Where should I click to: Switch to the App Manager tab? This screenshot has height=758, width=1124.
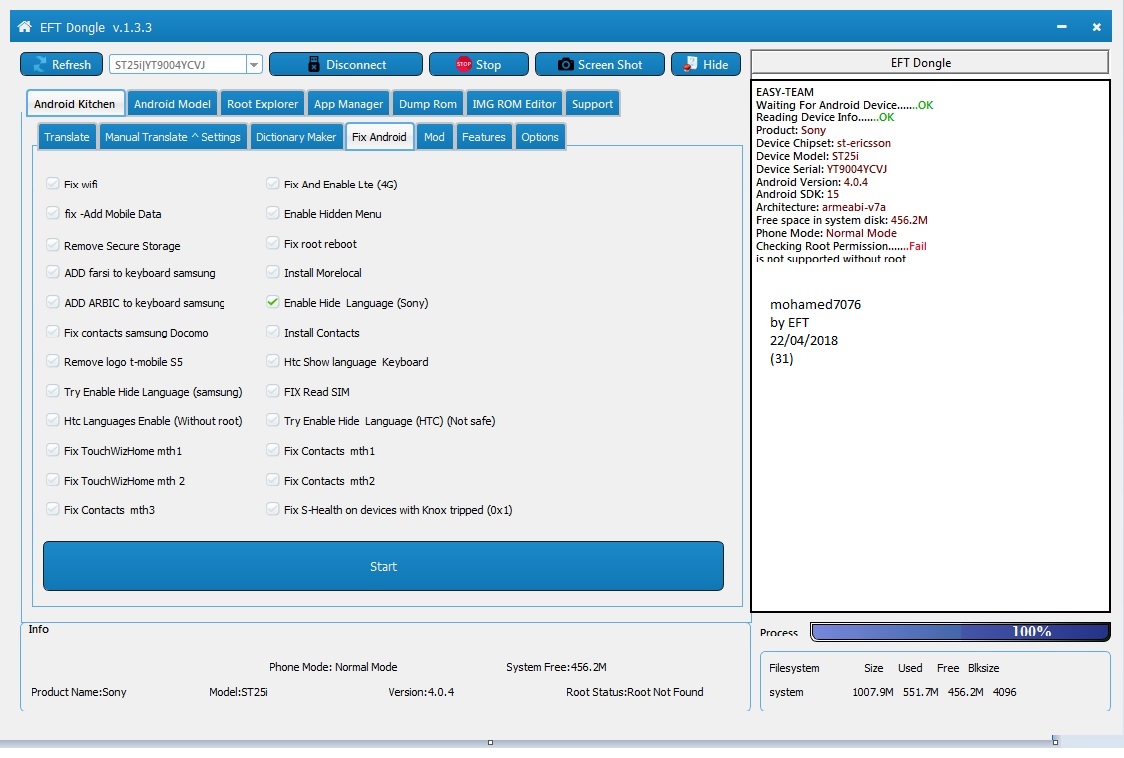[348, 104]
